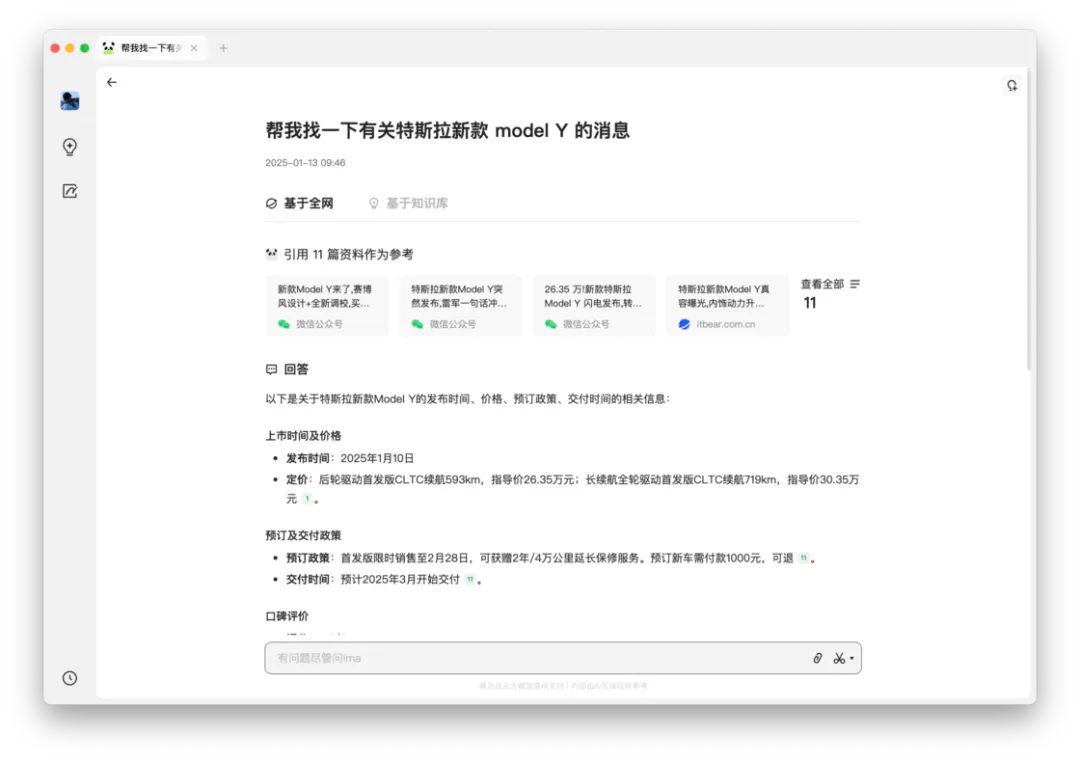
Task: Click the text 发布时间: 2025年1月10日
Action: point(350,458)
